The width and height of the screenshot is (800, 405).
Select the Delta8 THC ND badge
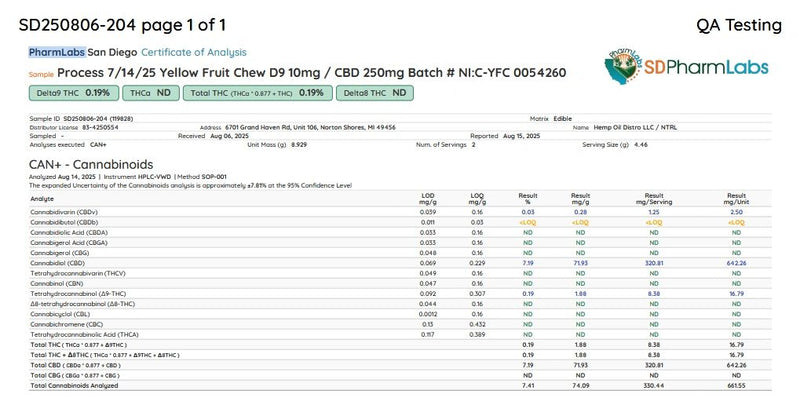[375, 93]
